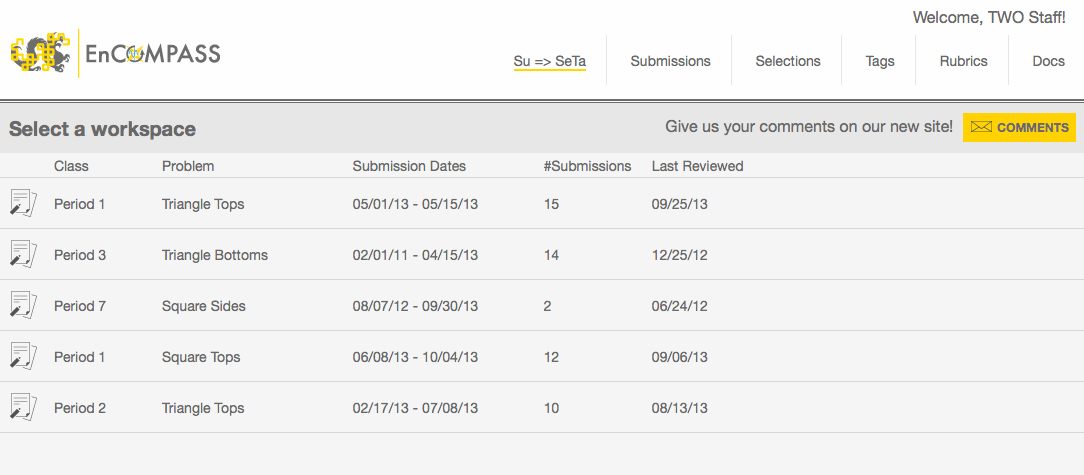Select the Triangle Bottoms problem
Screen dimensions: 1084x475
[x=215, y=255]
